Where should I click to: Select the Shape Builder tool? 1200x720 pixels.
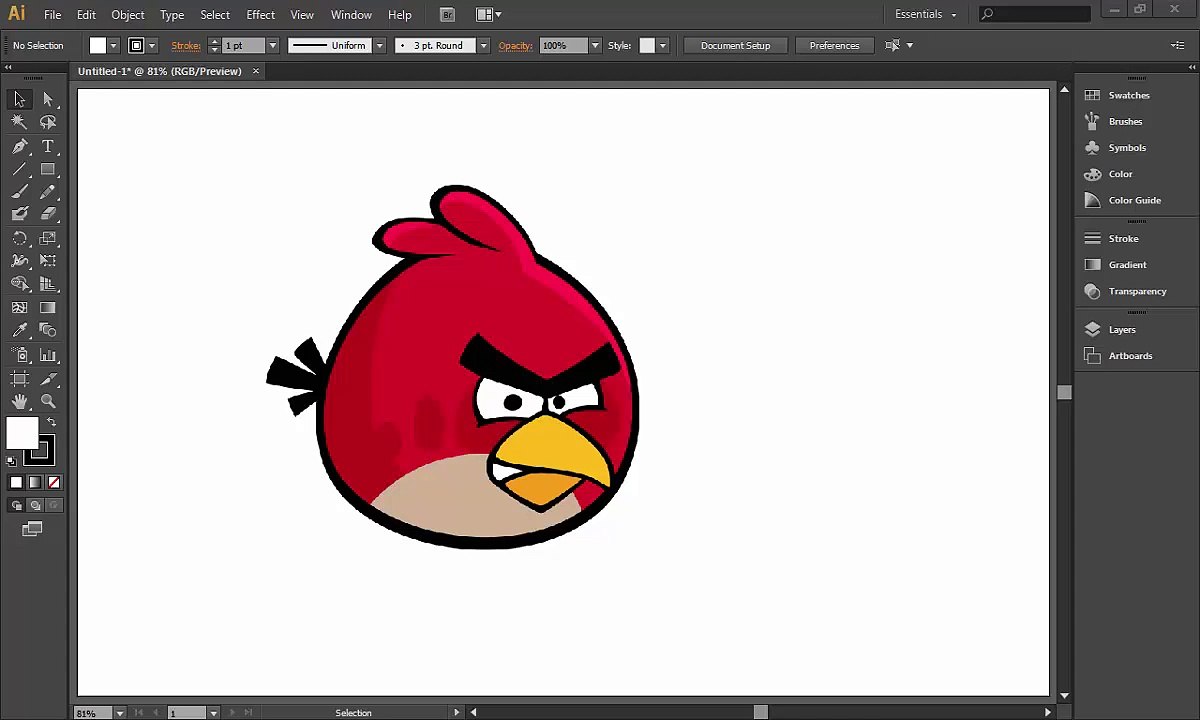[x=19, y=284]
